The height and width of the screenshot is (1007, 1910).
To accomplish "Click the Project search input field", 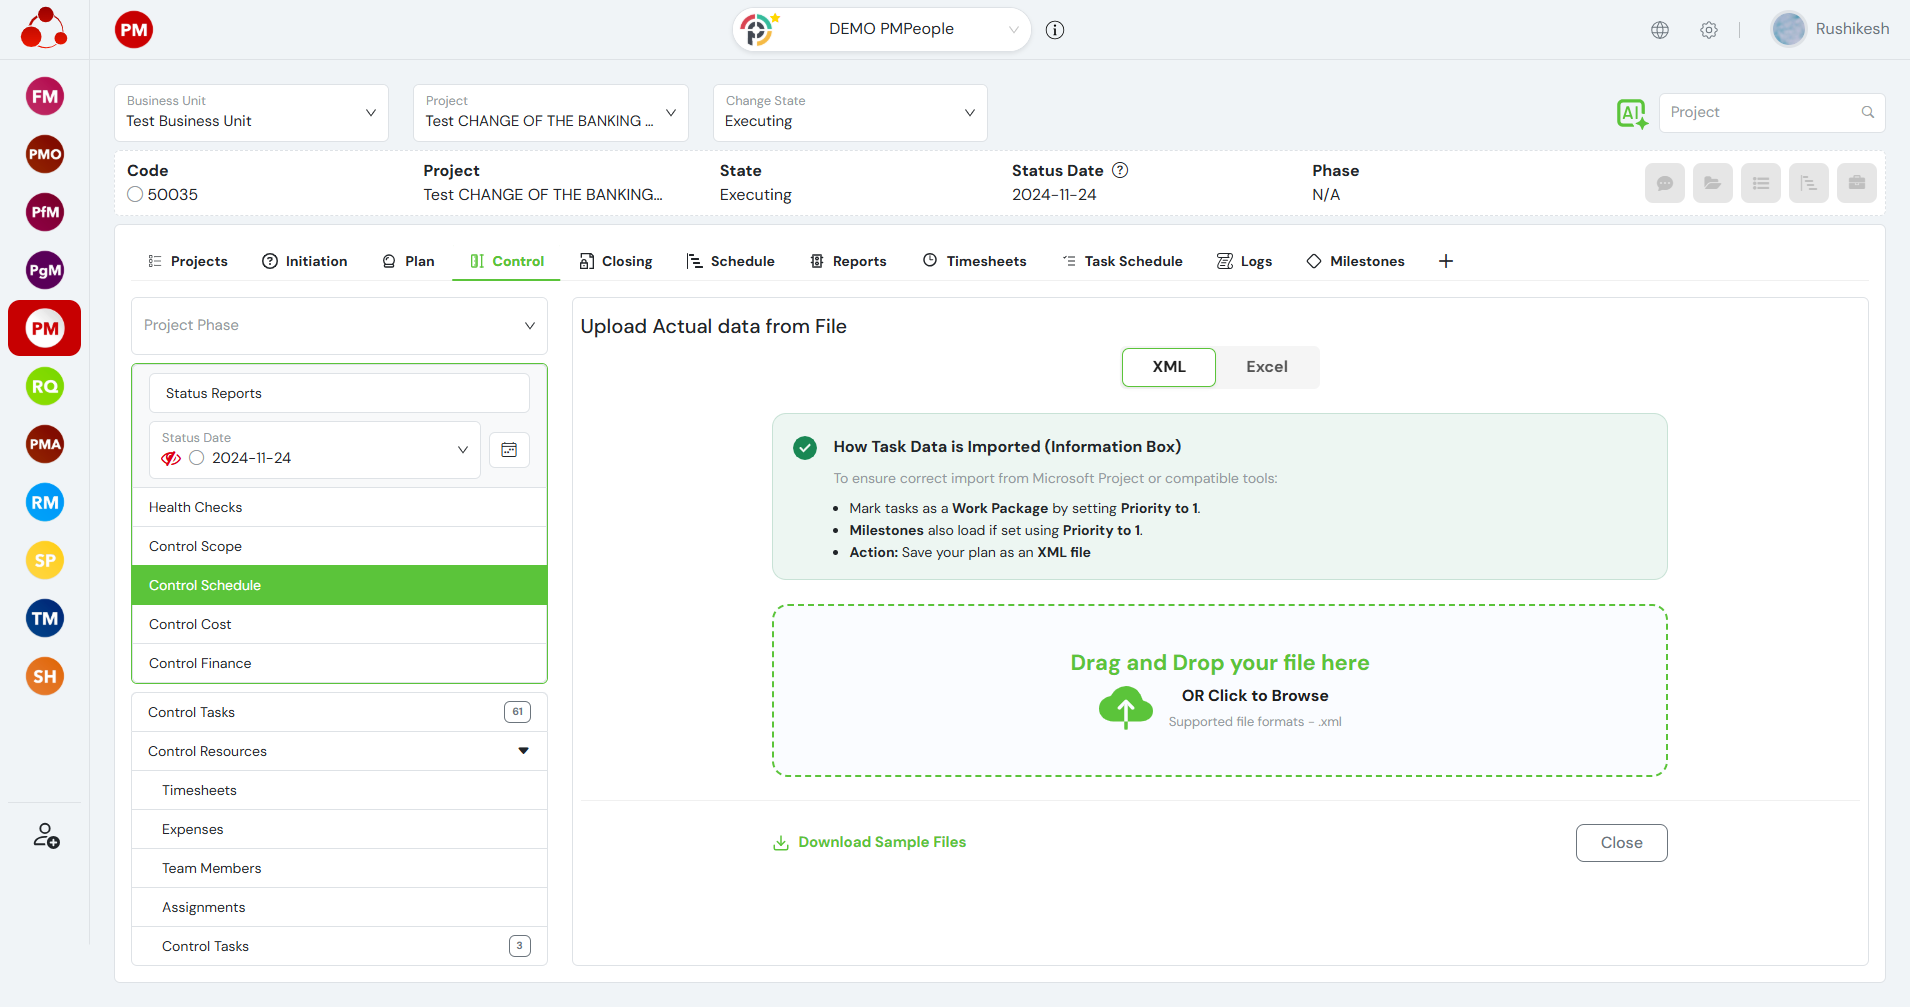I will point(1760,113).
